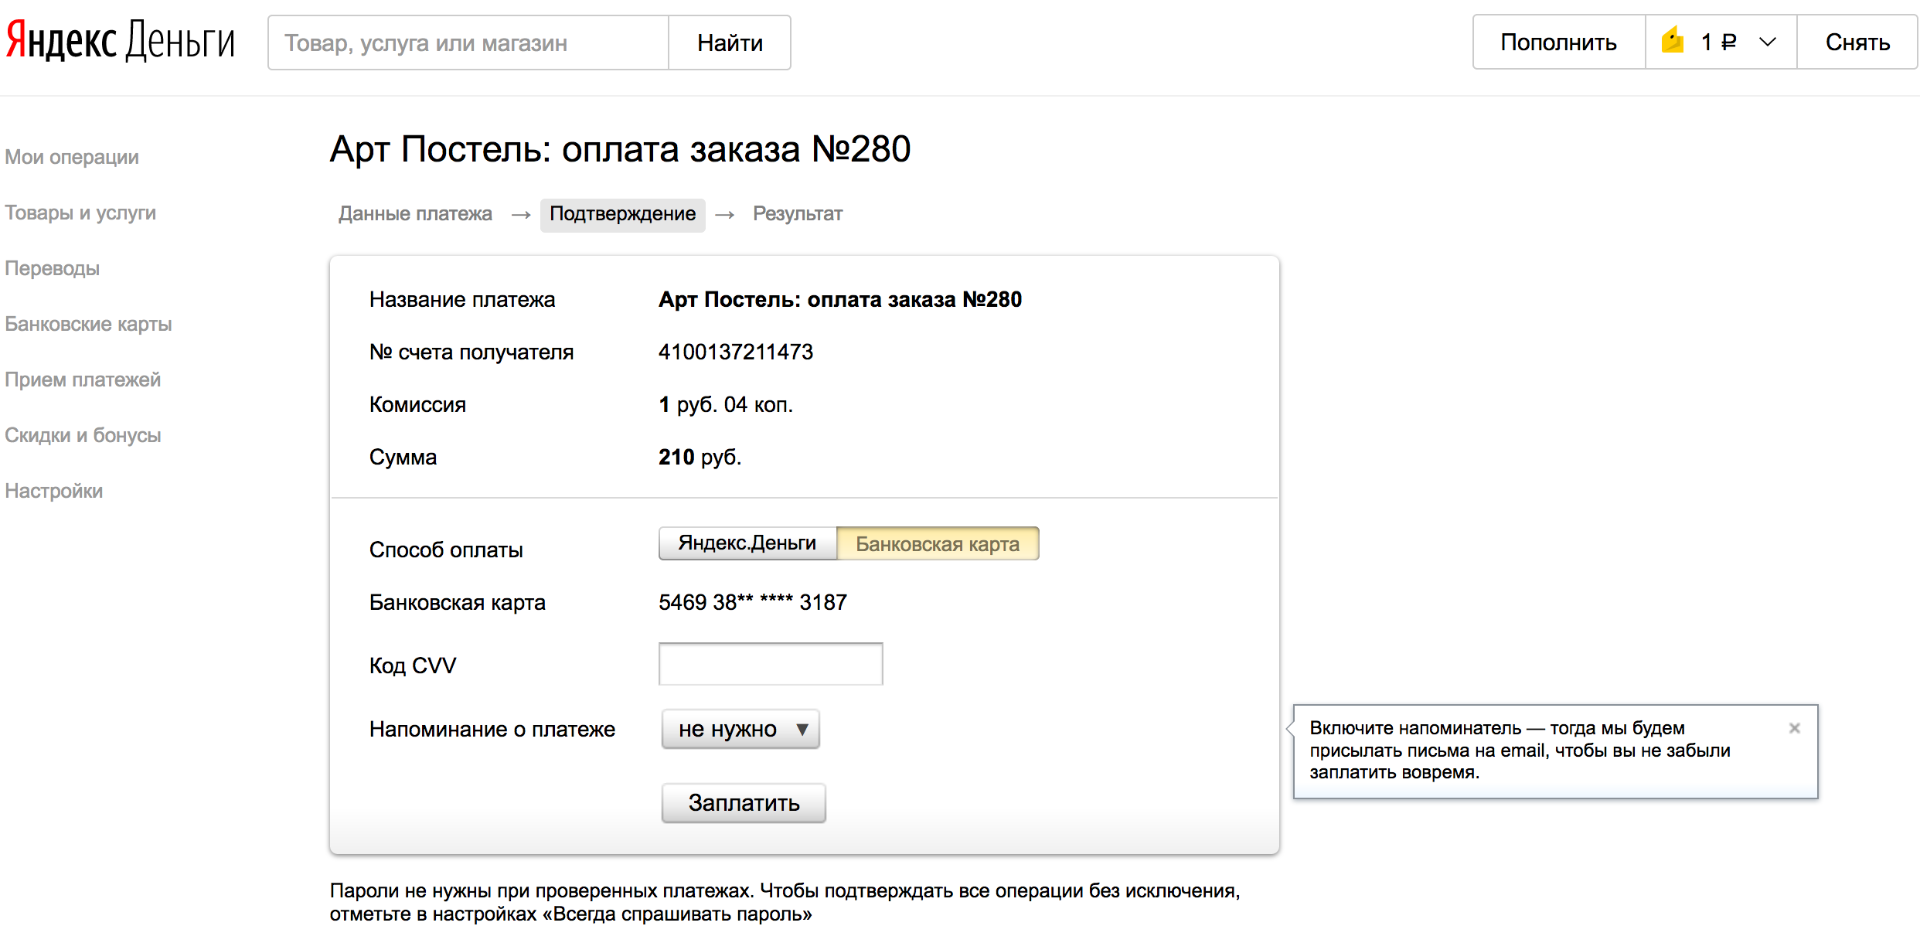Screen dimensions: 1920x938
Task: Click the yellow wallet balance icon
Action: coord(1673,42)
